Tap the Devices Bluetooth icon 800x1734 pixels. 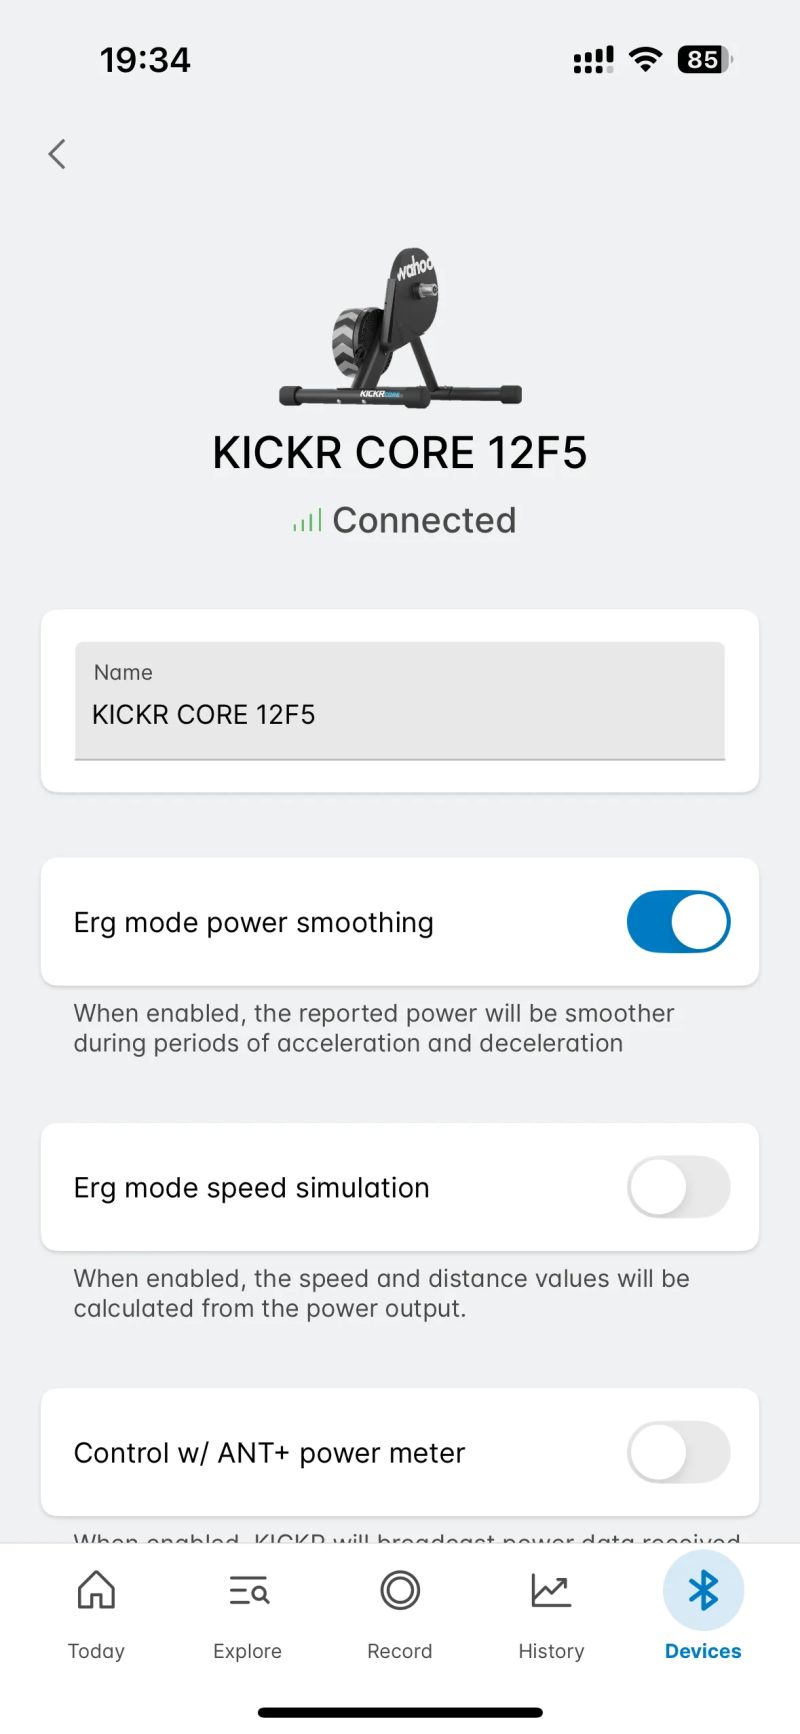[703, 1589]
